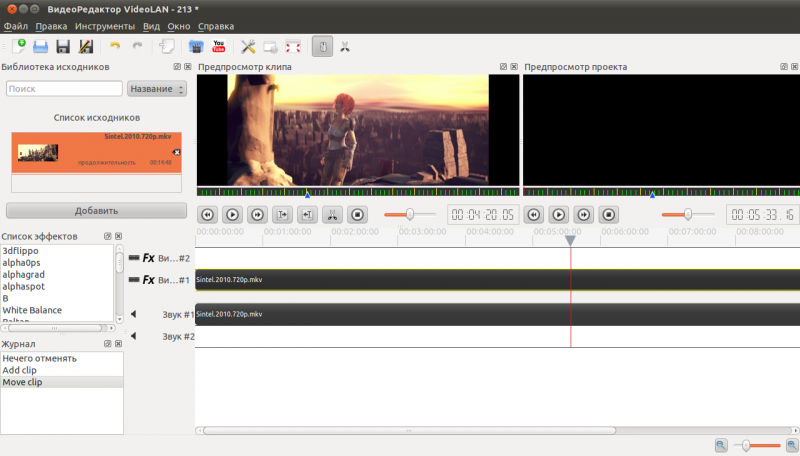
Task: Undo the last action
Action: [115, 46]
